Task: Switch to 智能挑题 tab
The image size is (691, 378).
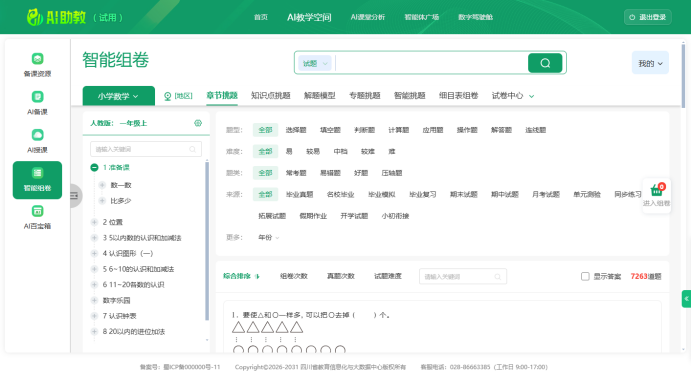Action: coord(409,96)
